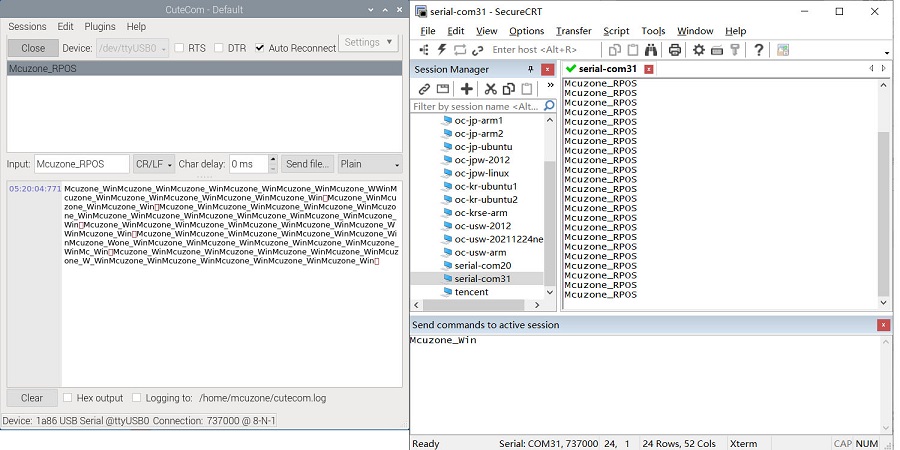
Task: Open the Plugins menu in CuteCom
Action: tap(100, 26)
